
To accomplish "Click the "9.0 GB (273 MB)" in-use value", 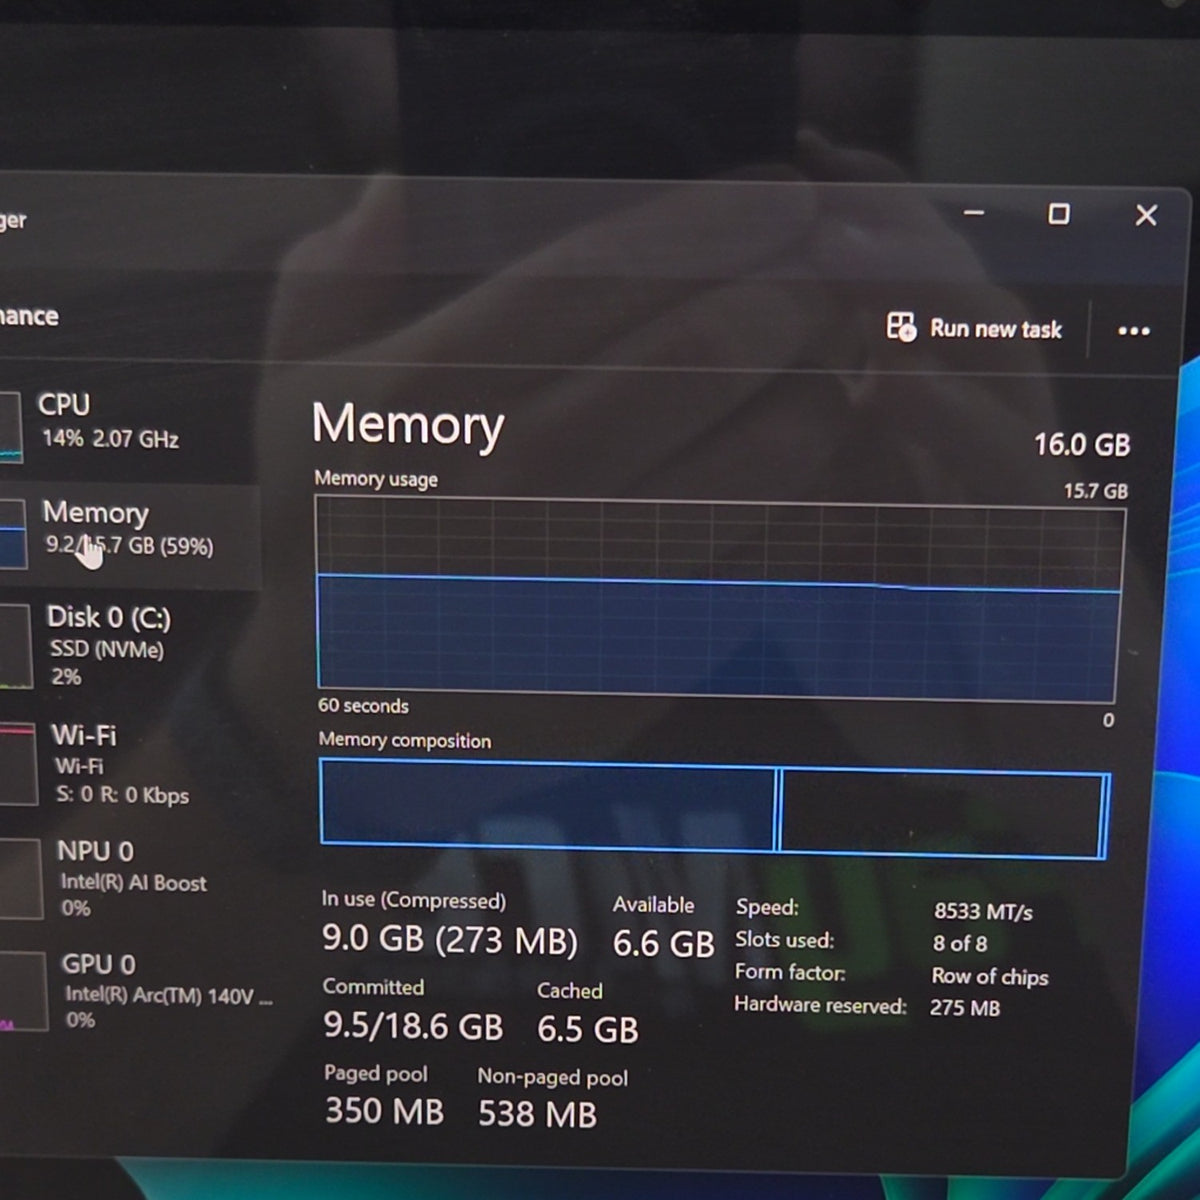I will (x=450, y=940).
